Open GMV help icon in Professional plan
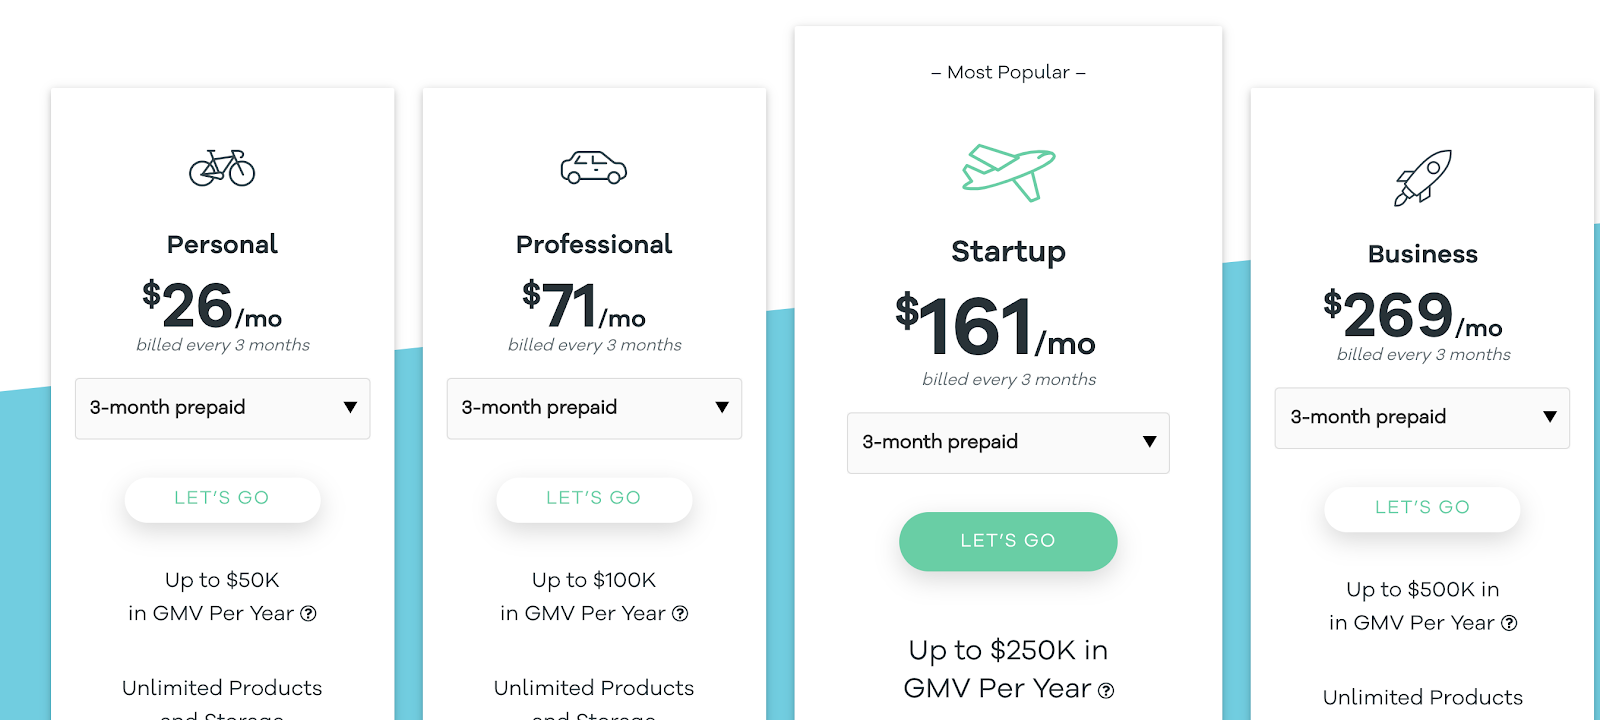This screenshot has height=720, width=1600. coord(680,614)
